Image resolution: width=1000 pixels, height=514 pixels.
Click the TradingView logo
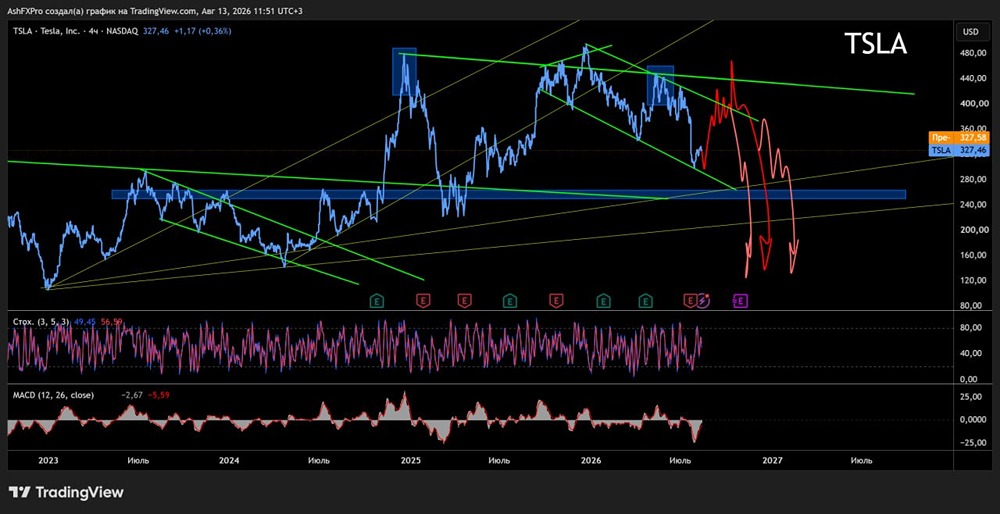pos(66,492)
